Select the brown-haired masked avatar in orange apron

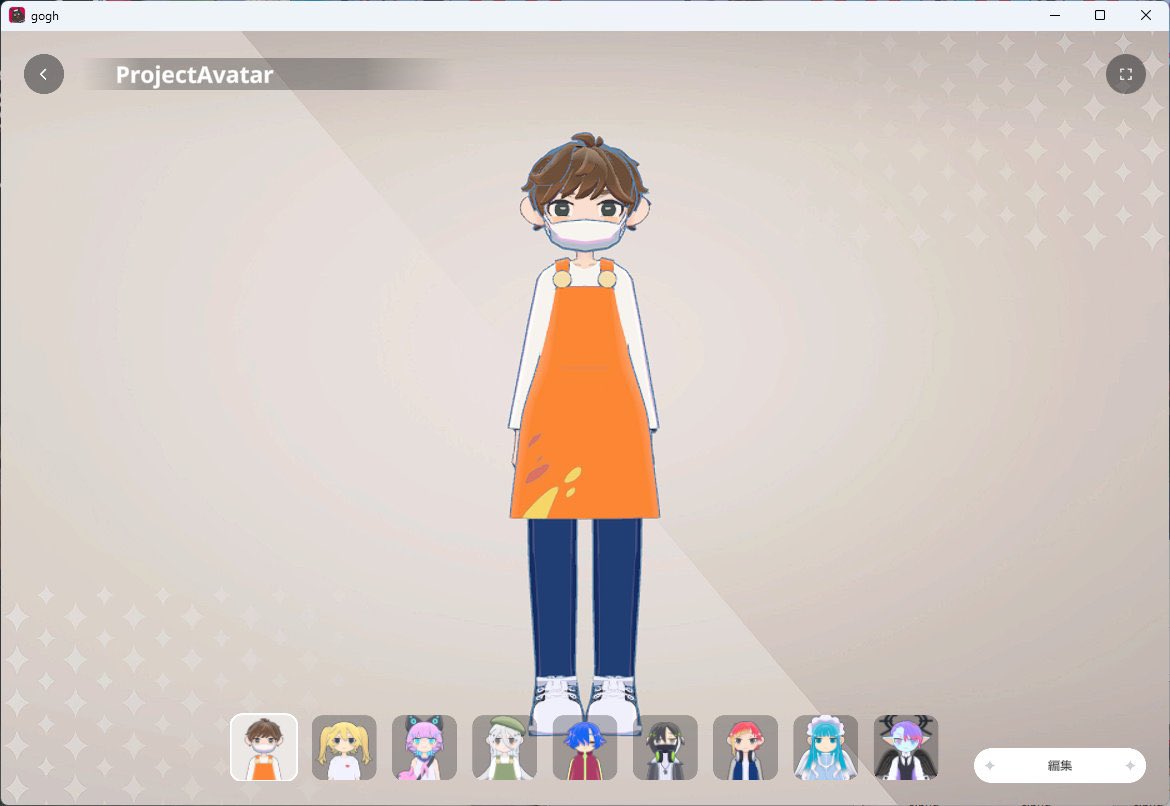pos(264,747)
